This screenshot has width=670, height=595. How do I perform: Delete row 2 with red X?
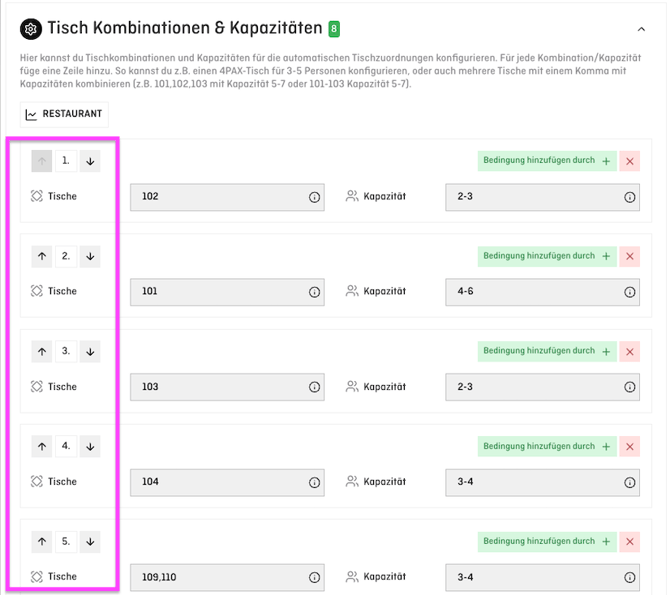coord(629,256)
